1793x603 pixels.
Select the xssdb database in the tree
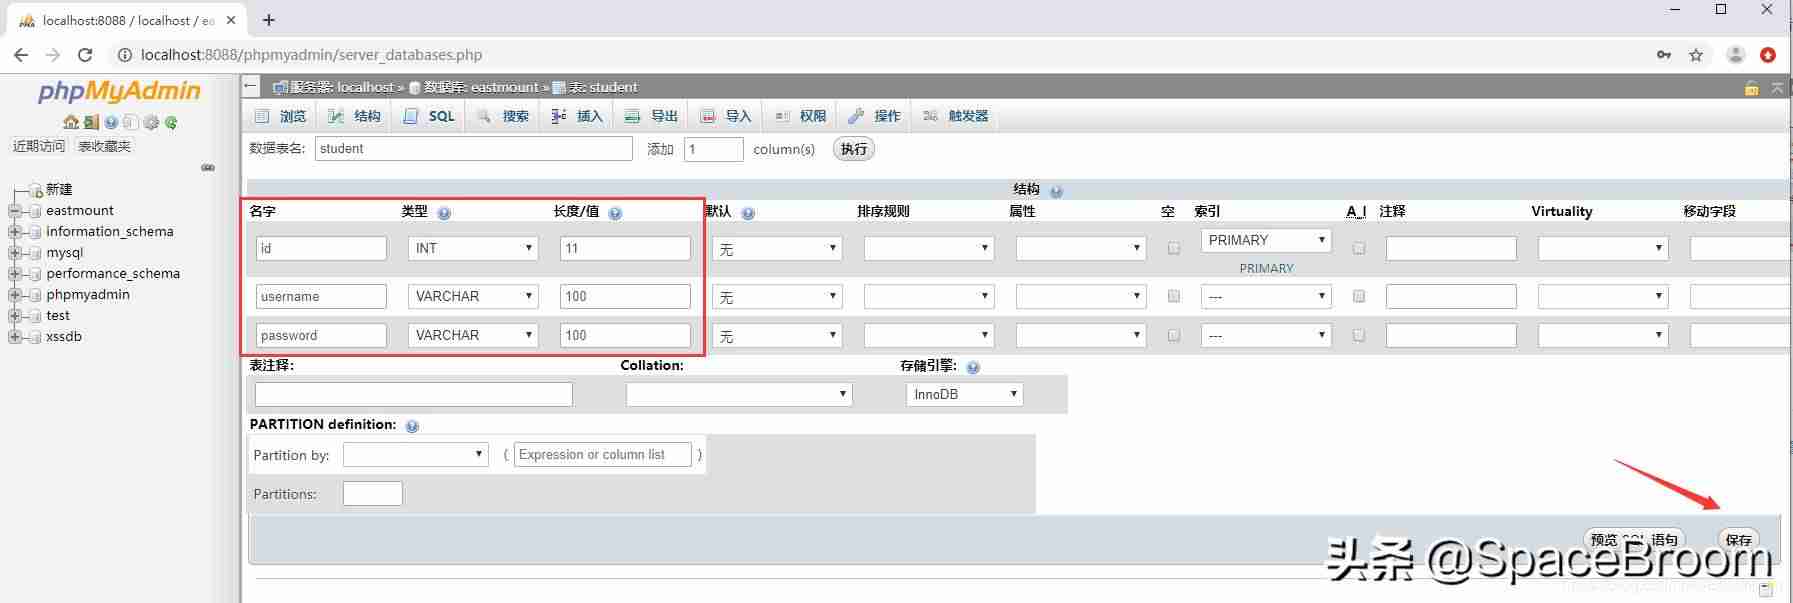click(64, 337)
